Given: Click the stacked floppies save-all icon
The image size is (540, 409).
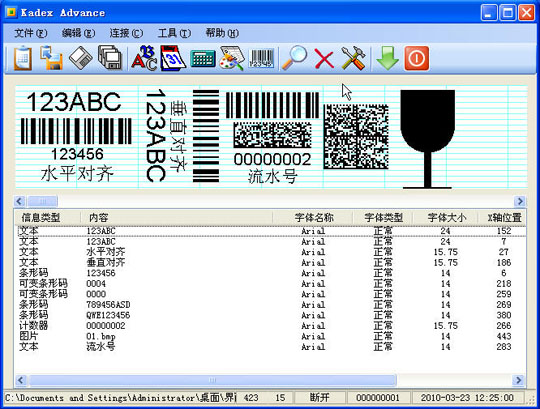Looking at the screenshot, I should (110, 59).
